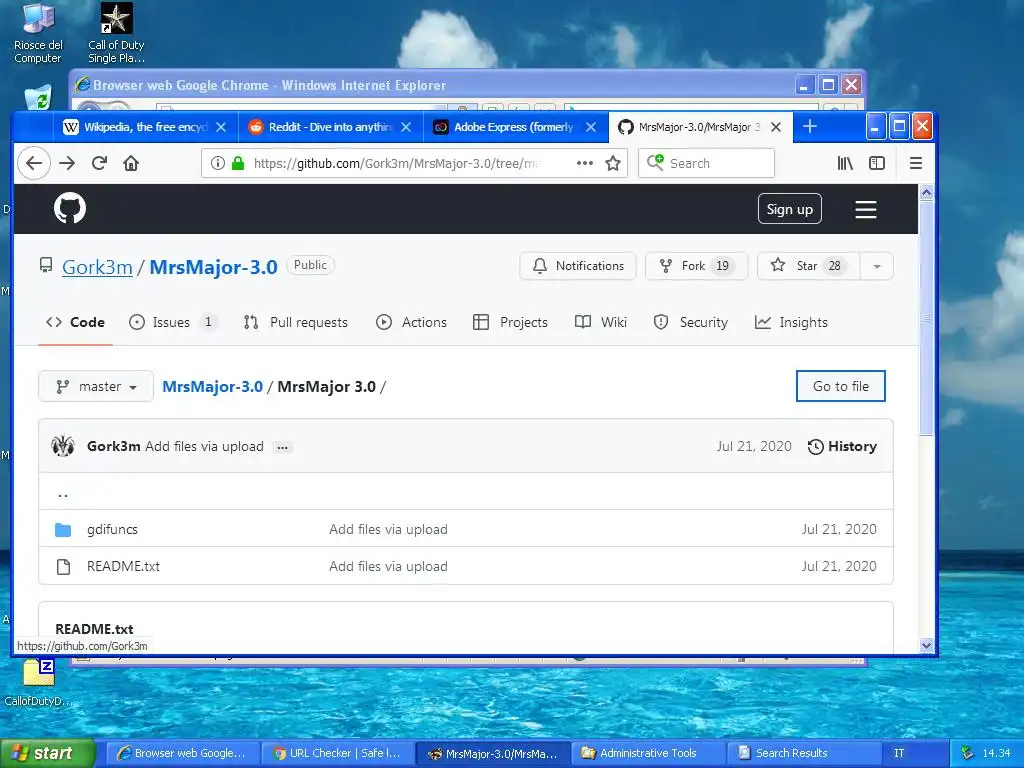Select the Risorse del Computer desktop icon

click(38, 33)
